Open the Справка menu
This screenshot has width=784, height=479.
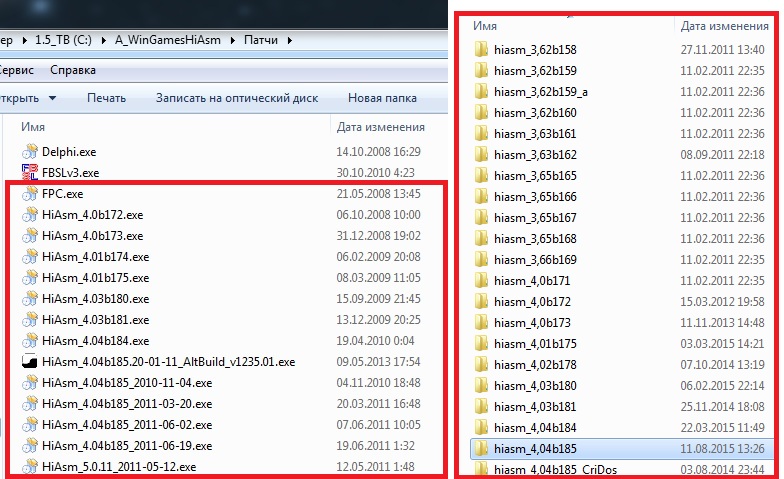73,70
